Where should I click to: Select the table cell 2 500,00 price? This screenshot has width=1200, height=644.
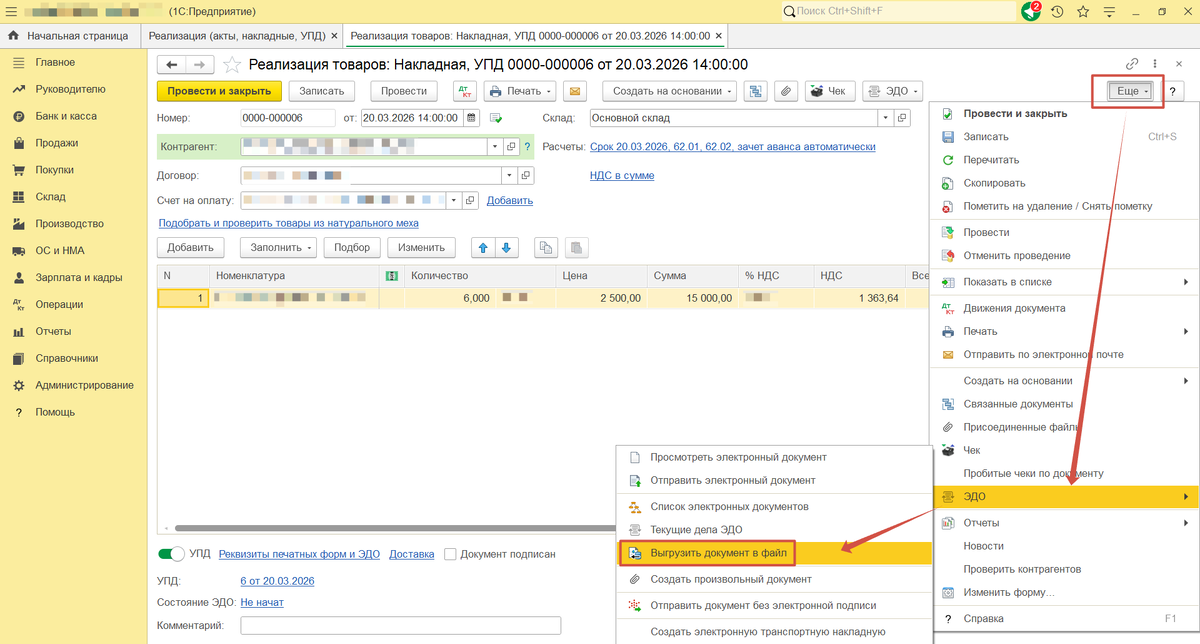pos(600,298)
